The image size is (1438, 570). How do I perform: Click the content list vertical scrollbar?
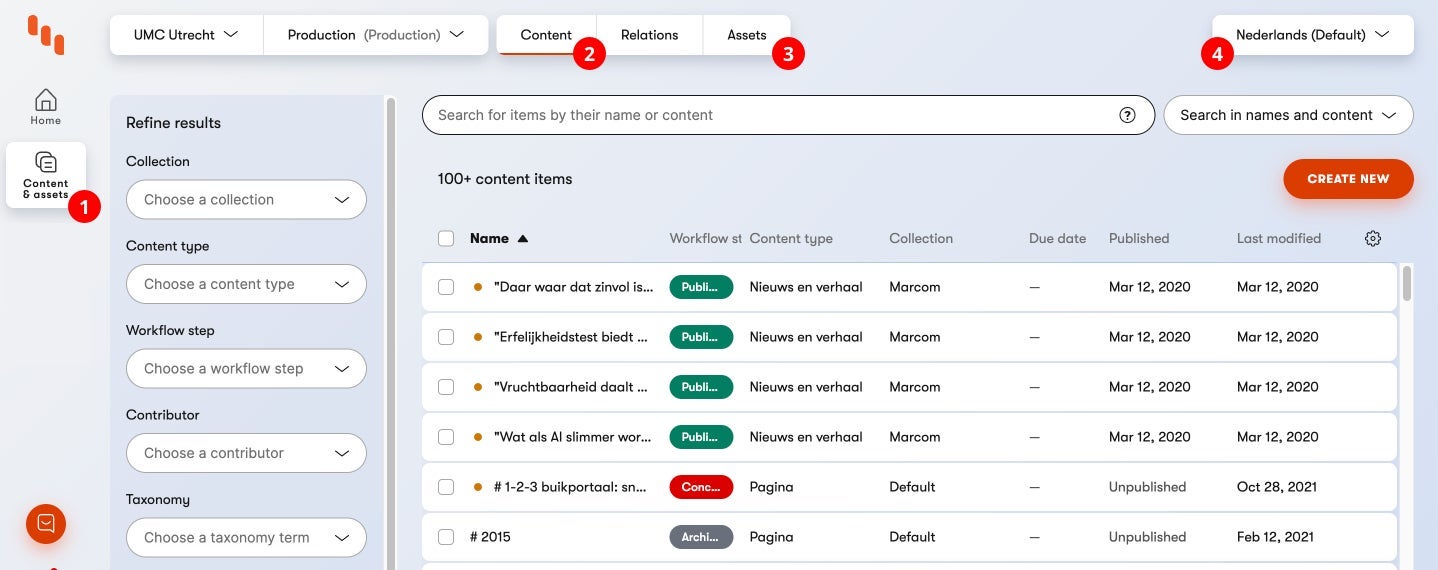[1407, 283]
